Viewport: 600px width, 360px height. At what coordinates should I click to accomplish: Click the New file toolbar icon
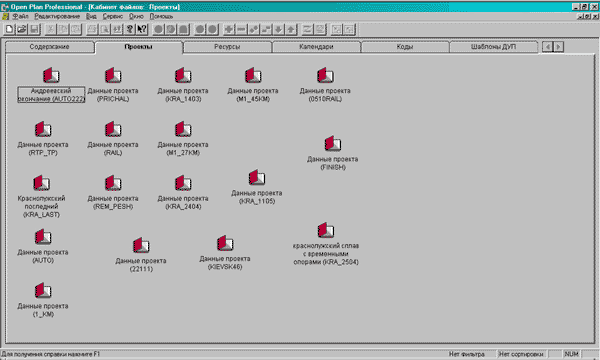(10, 29)
